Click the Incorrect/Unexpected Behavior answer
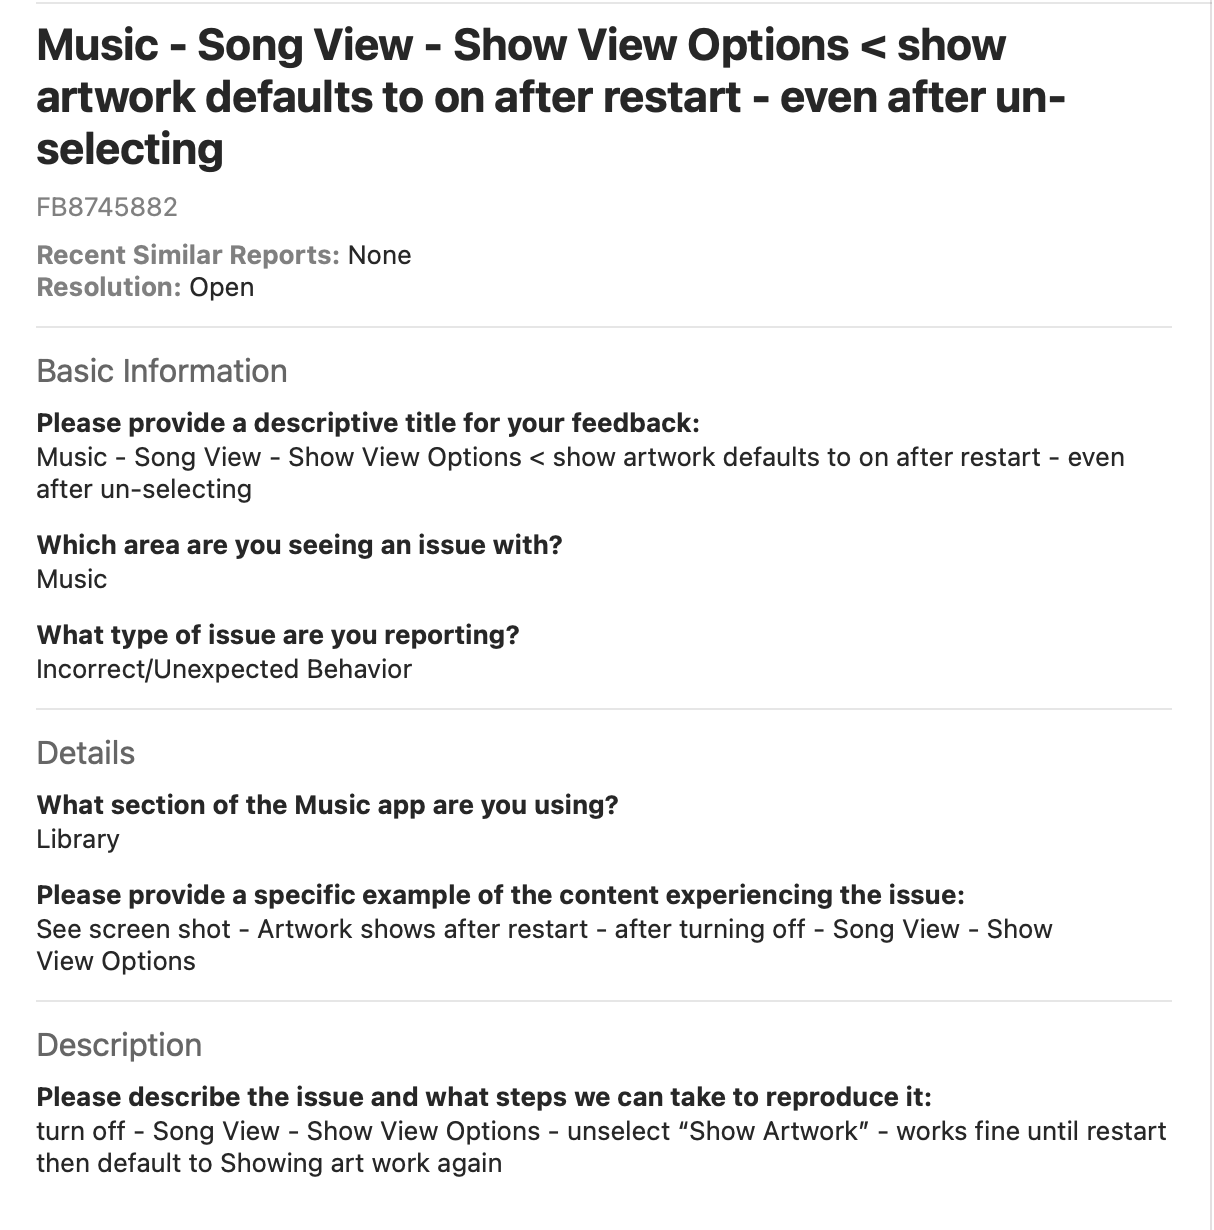Image resolution: width=1214 pixels, height=1230 pixels. point(224,669)
